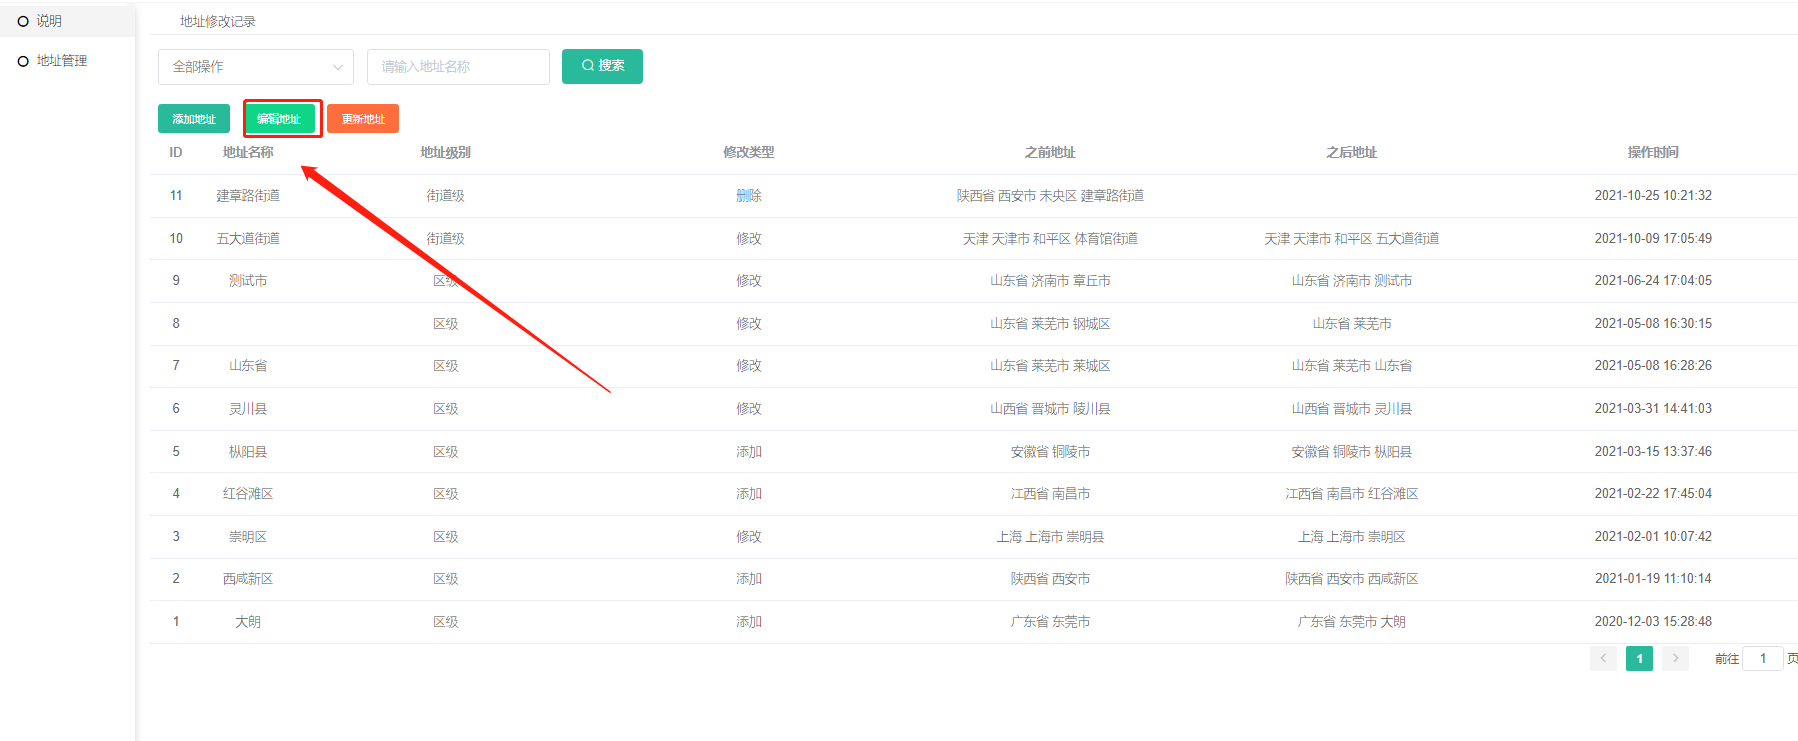Screen dimensions: 1798x741
Task: Go to previous page arrow in pagination
Action: point(1603,658)
